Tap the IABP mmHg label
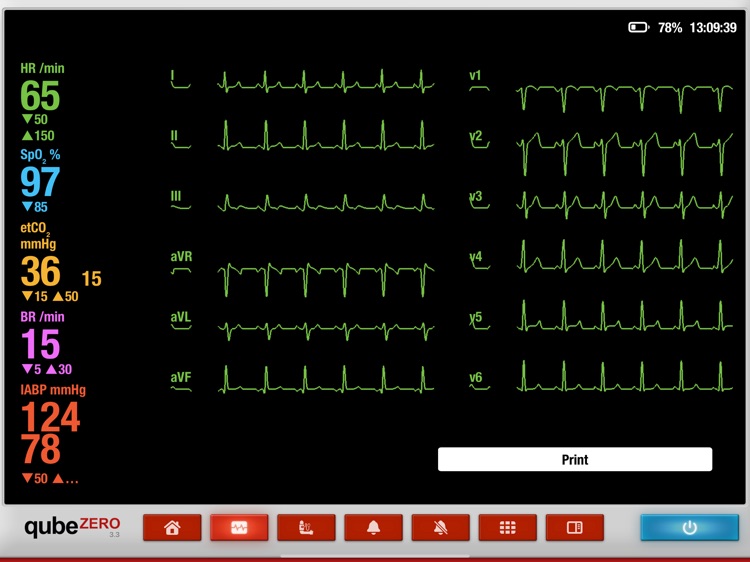The height and width of the screenshot is (562, 750). pos(53,390)
